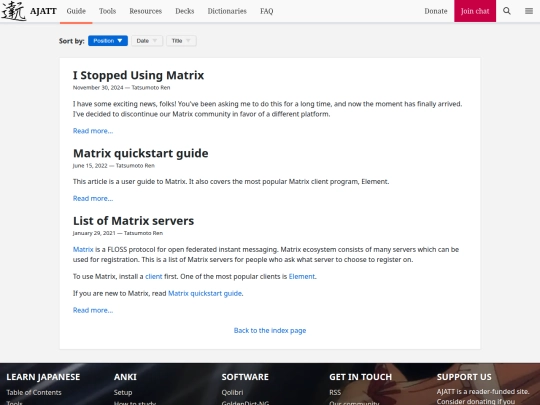This screenshot has height=405, width=540.
Task: Click 'SUPPORT US' footer heading
Action: 464,377
